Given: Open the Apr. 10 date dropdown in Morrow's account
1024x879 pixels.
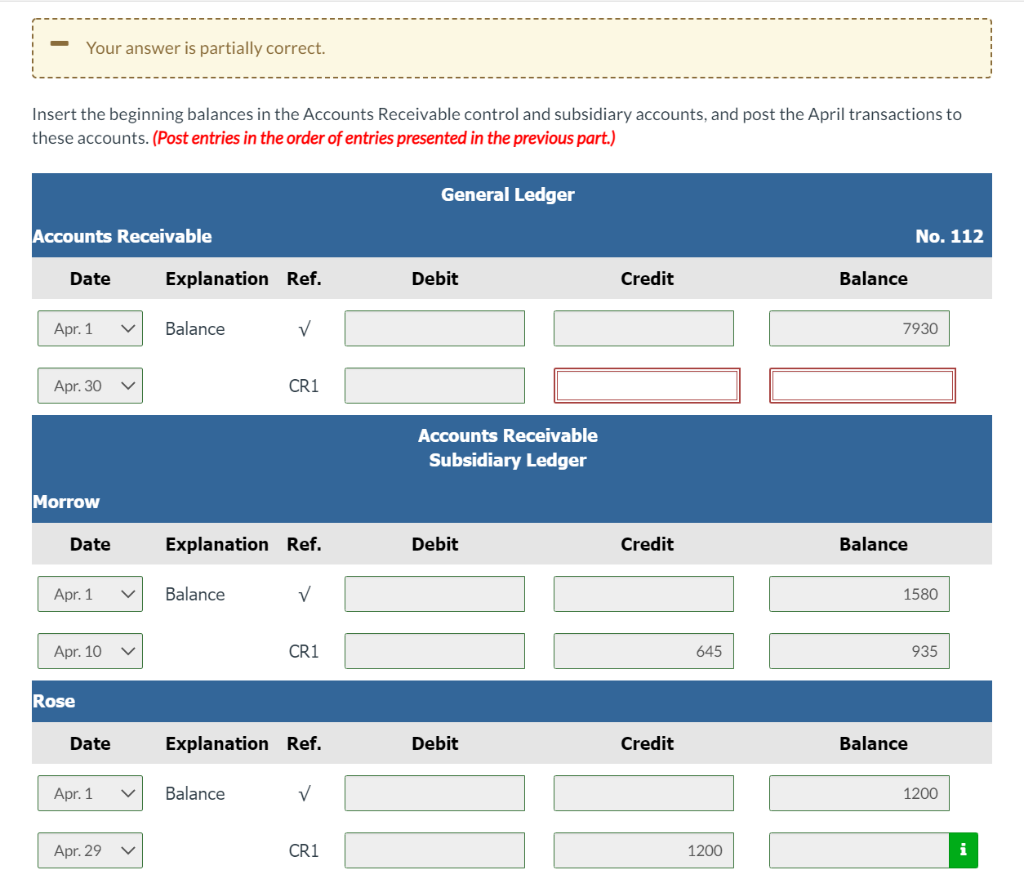Looking at the screenshot, I should 90,650.
